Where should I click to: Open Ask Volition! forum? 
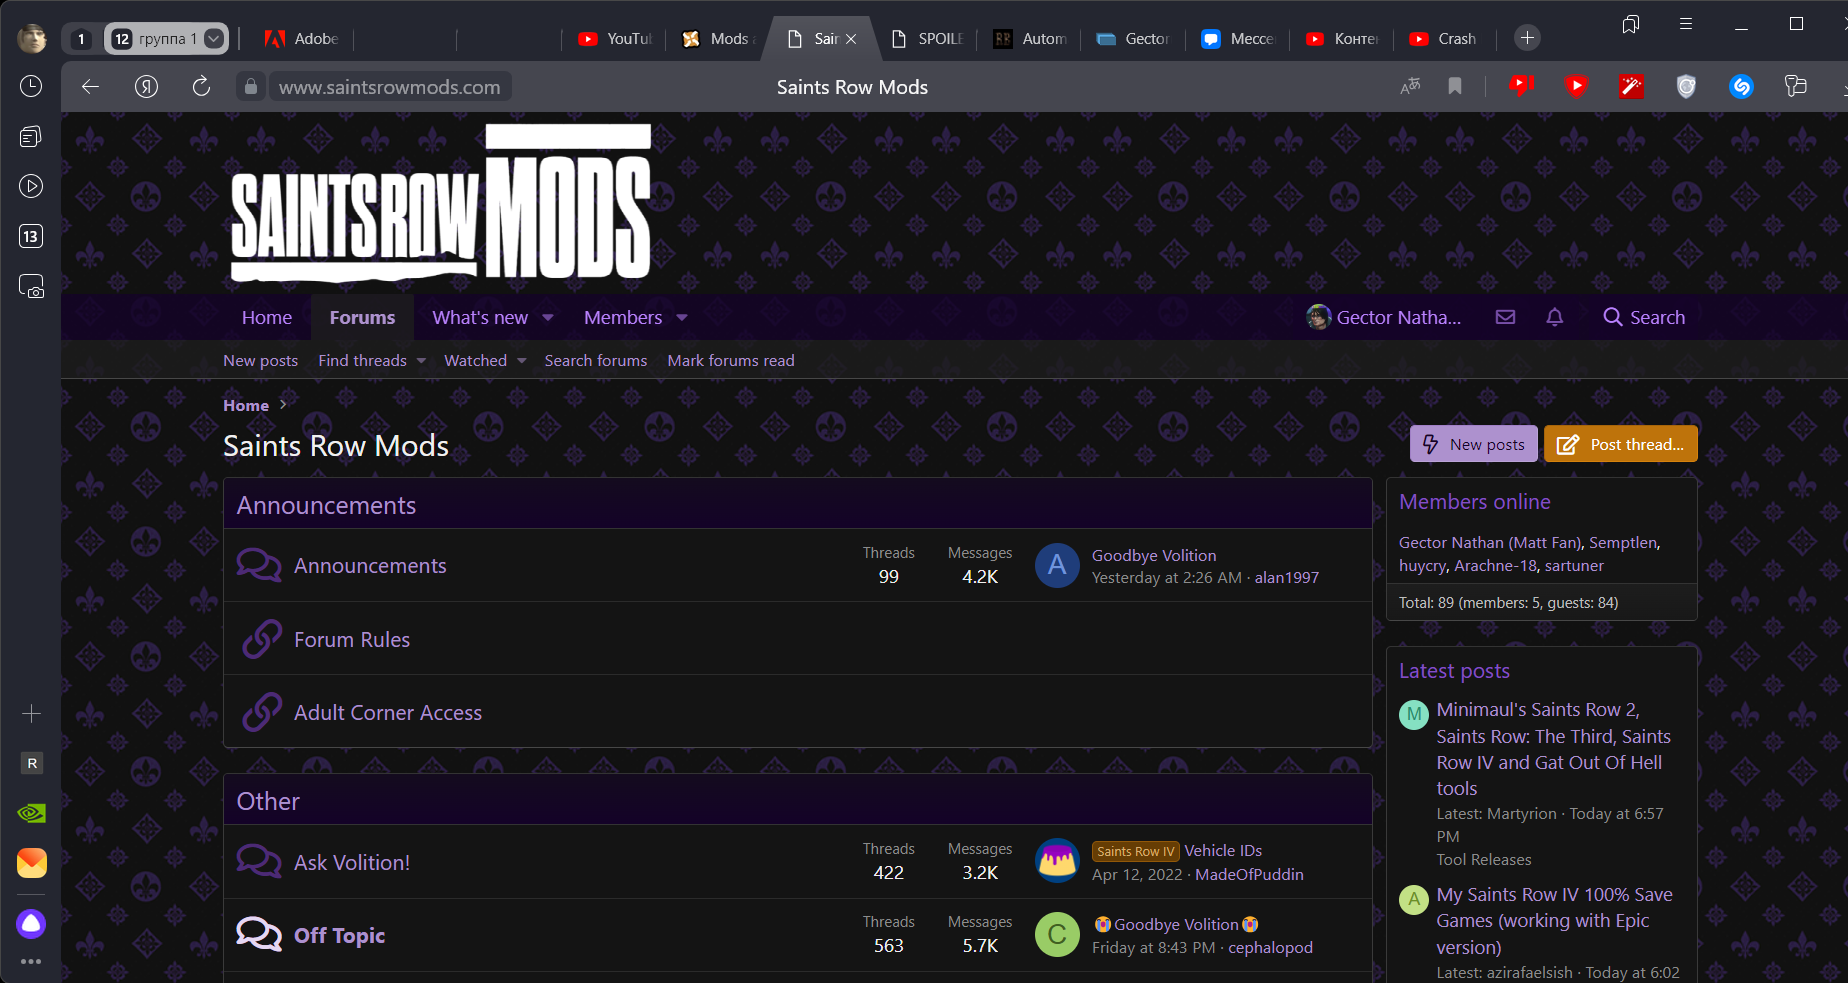click(352, 863)
